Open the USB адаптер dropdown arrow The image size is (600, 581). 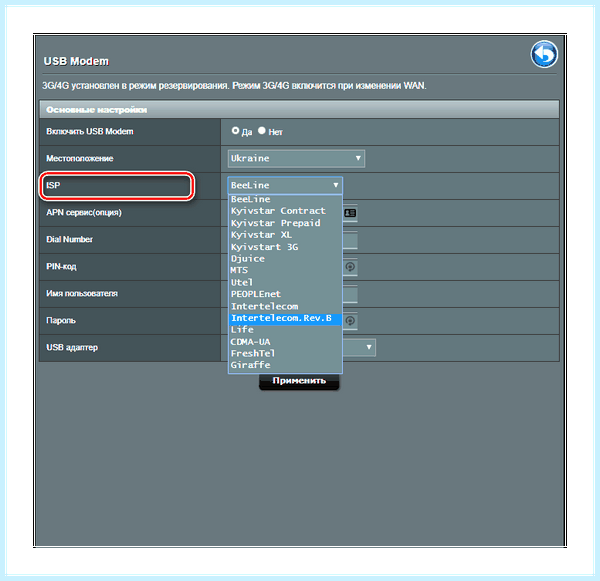(x=368, y=347)
